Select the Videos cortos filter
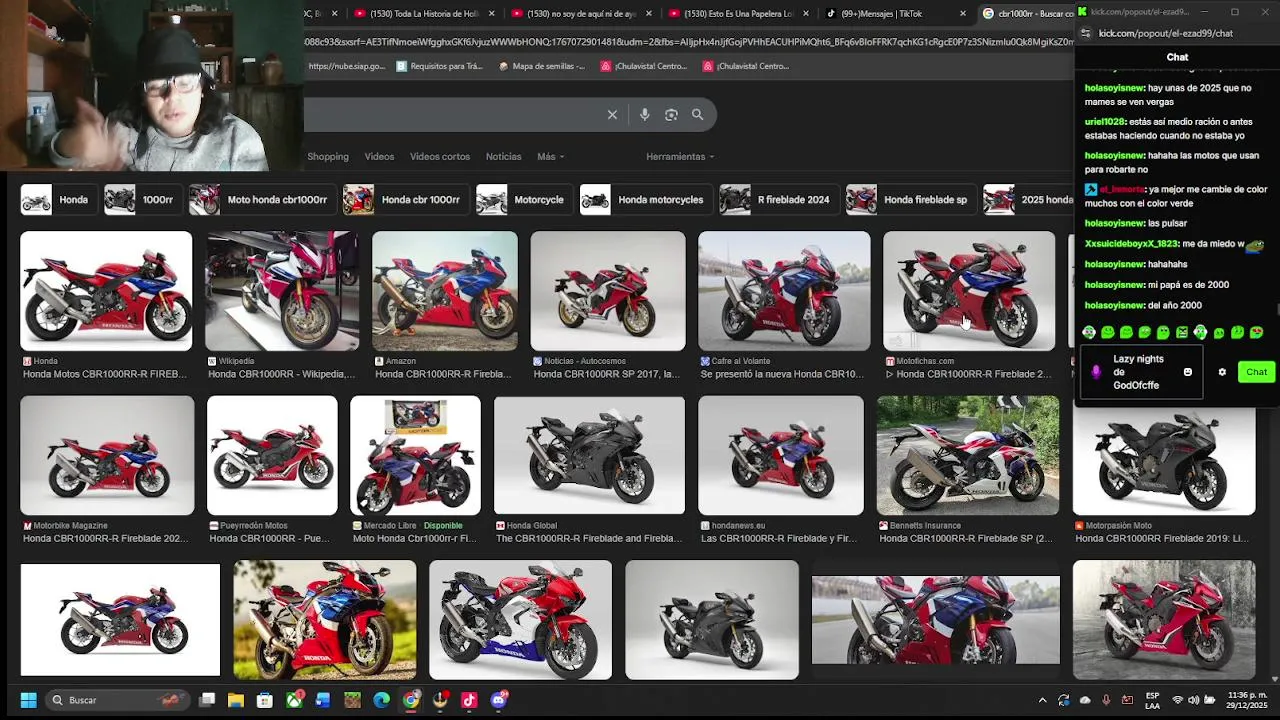The height and width of the screenshot is (720, 1280). coord(440,157)
